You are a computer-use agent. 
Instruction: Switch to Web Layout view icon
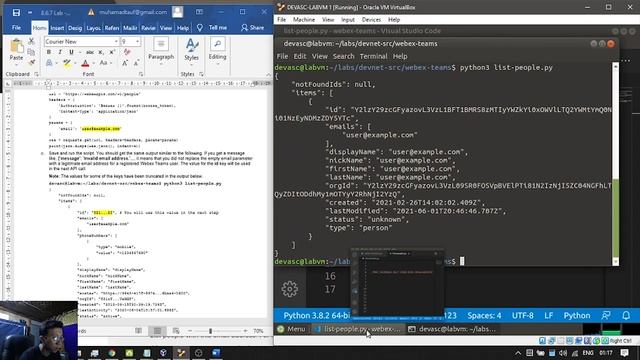click(x=176, y=331)
